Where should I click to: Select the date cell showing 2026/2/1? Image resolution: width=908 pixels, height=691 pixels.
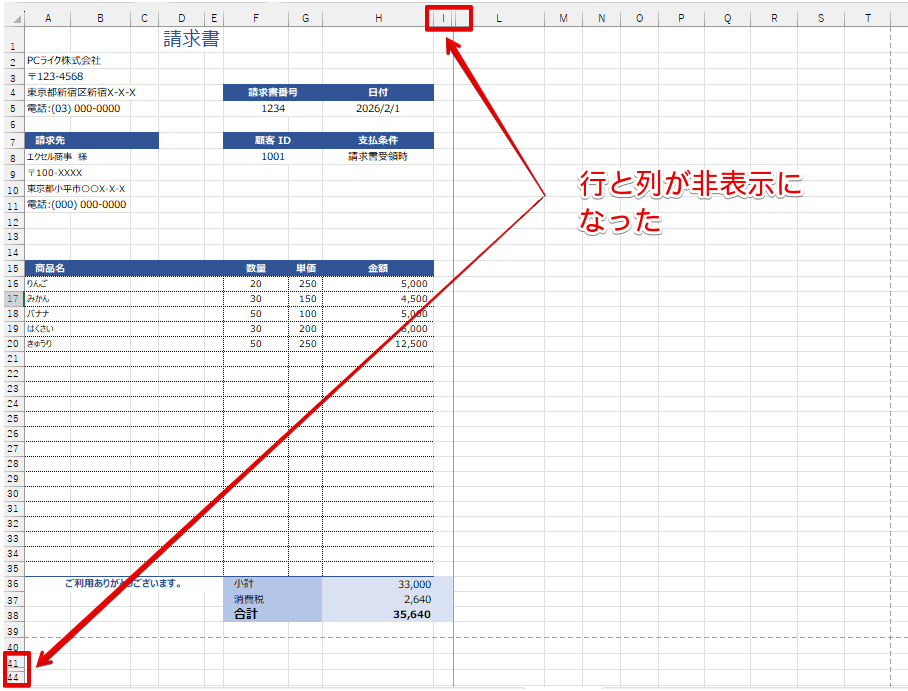(378, 107)
